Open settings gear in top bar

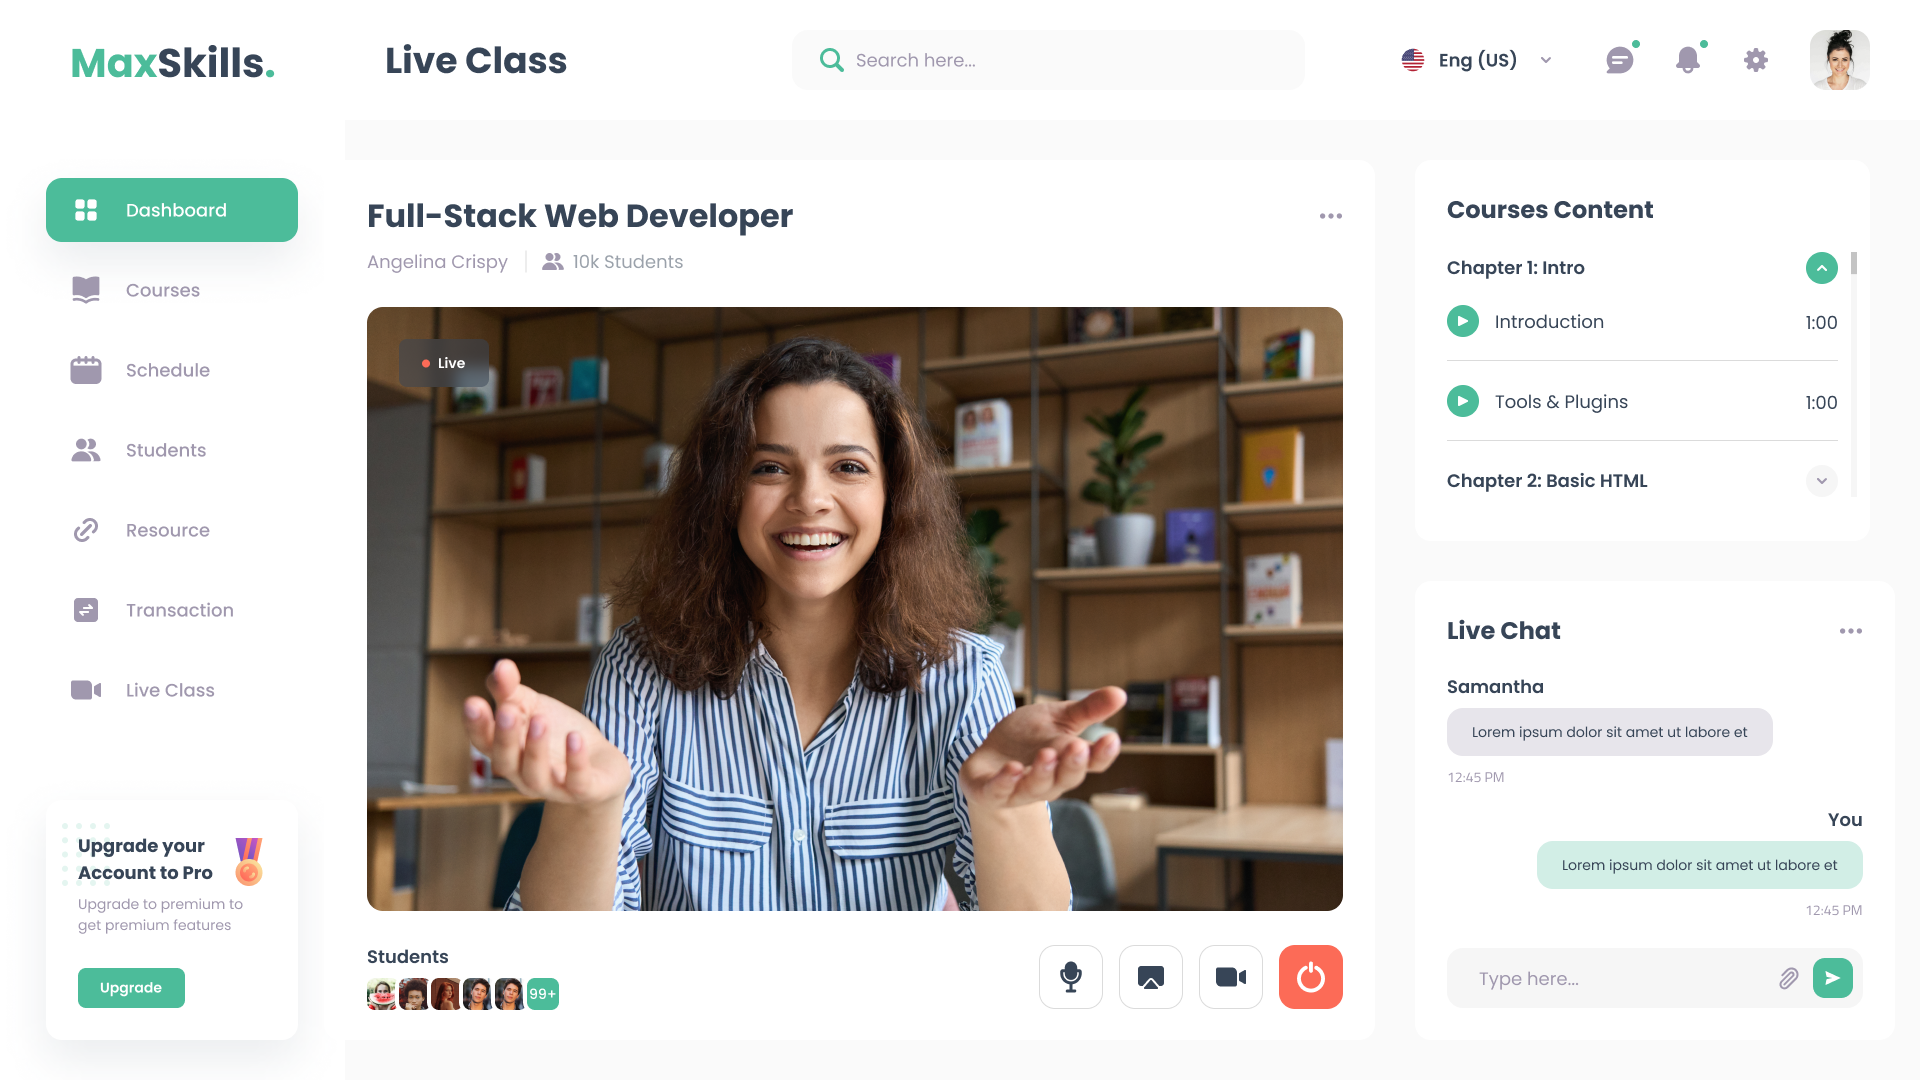(x=1756, y=60)
